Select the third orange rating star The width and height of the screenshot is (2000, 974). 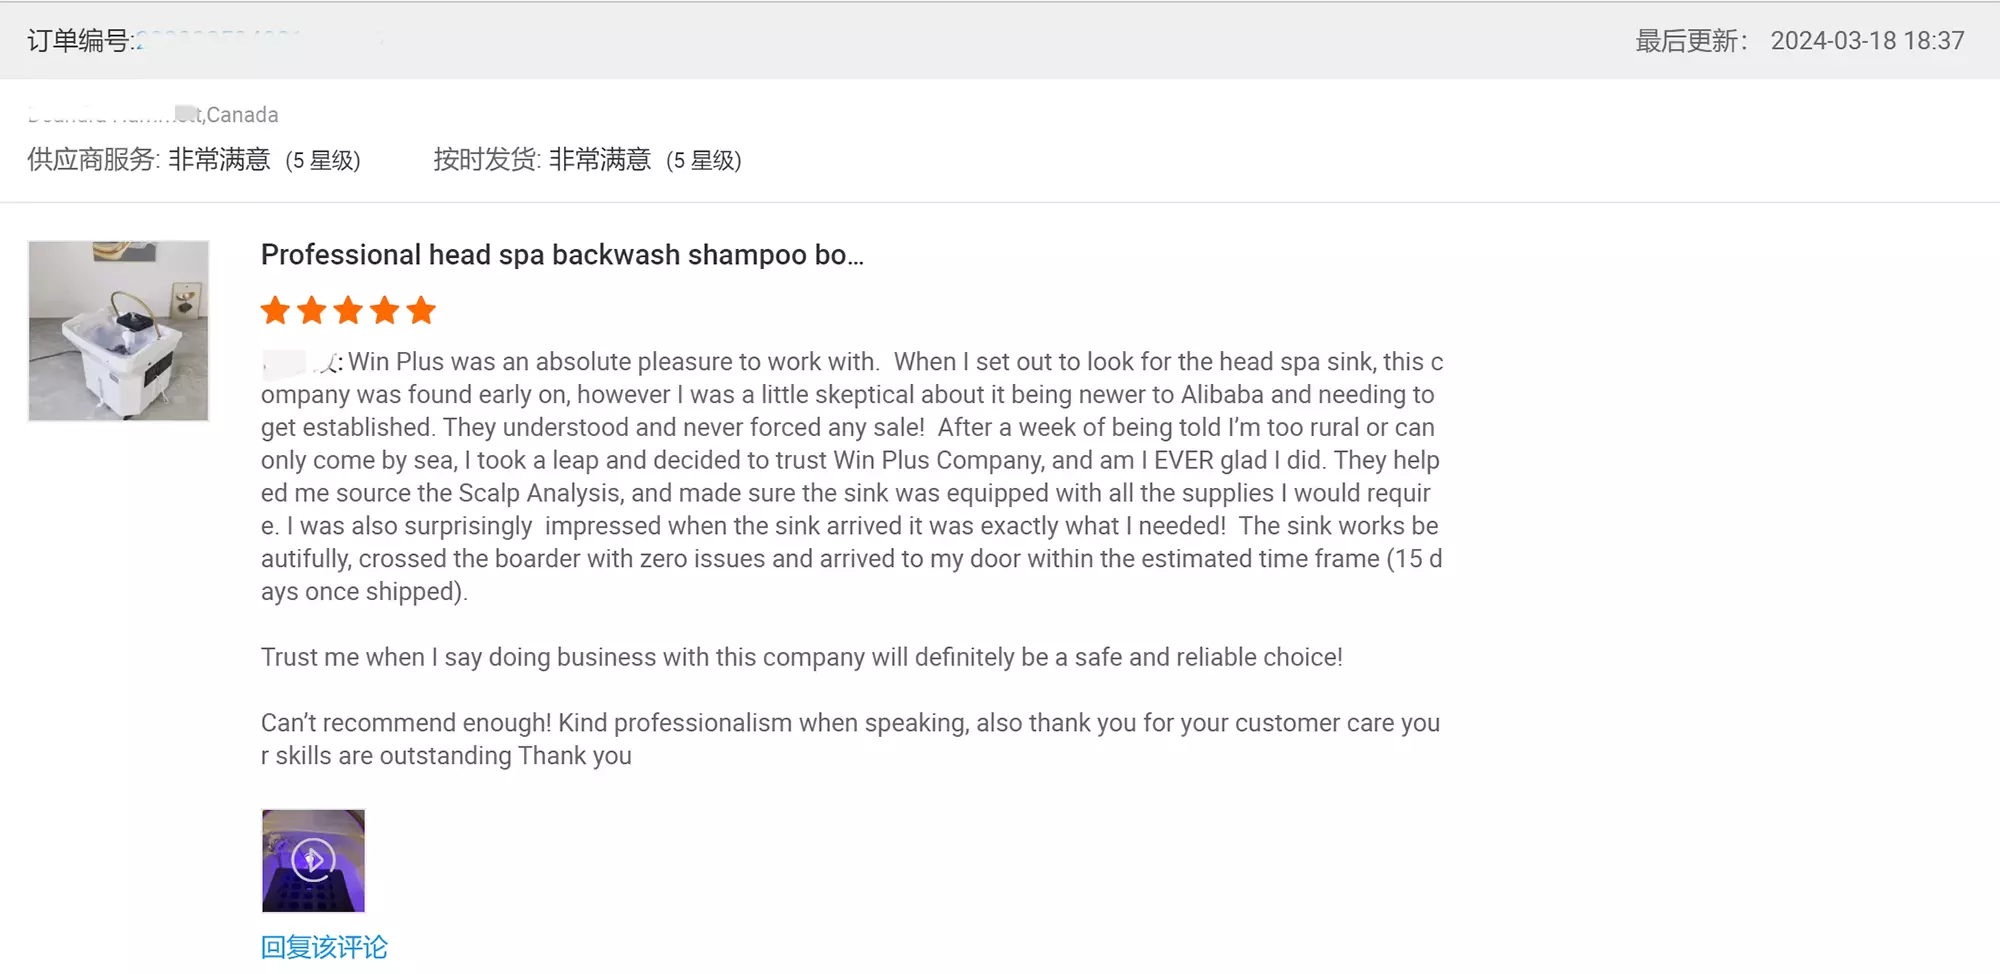[348, 311]
